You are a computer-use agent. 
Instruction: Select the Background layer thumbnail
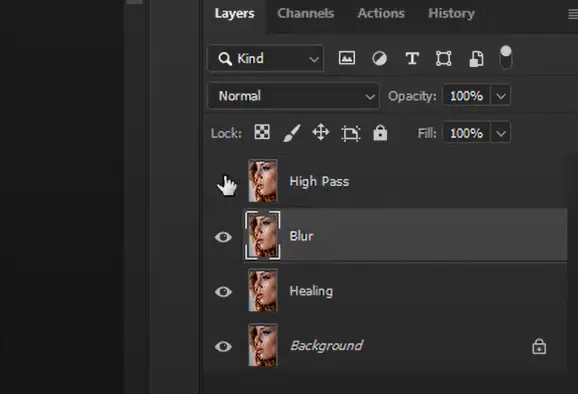262,345
